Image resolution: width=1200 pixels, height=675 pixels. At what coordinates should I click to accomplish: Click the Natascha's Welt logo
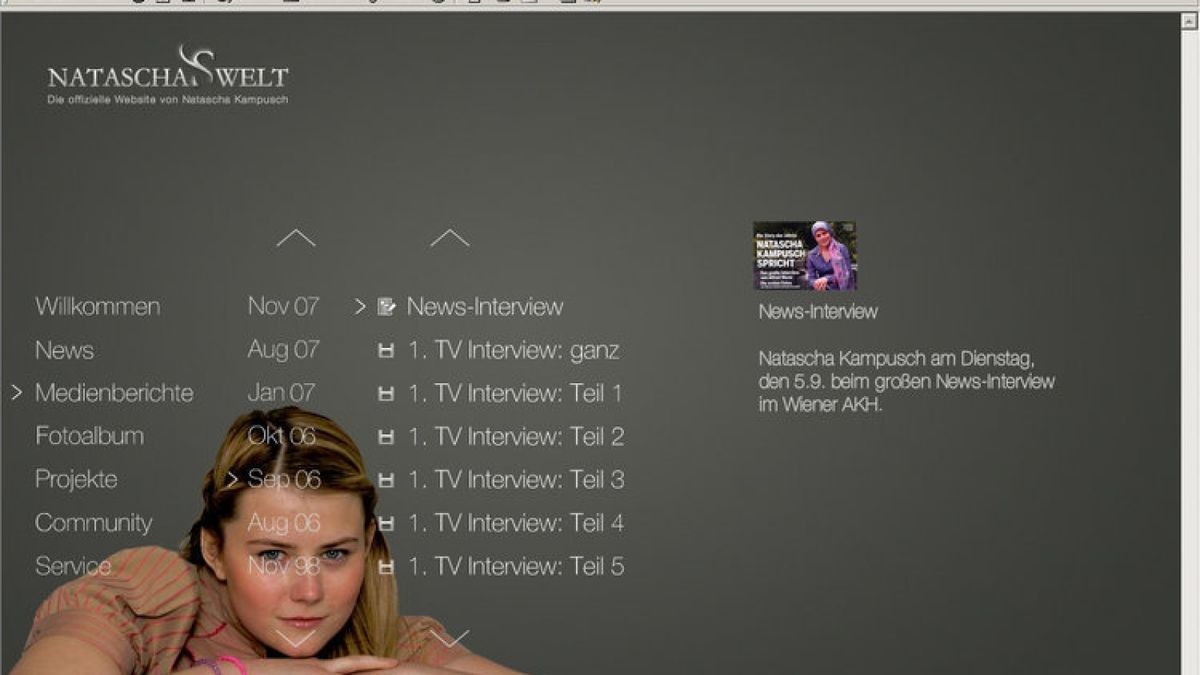coord(168,76)
